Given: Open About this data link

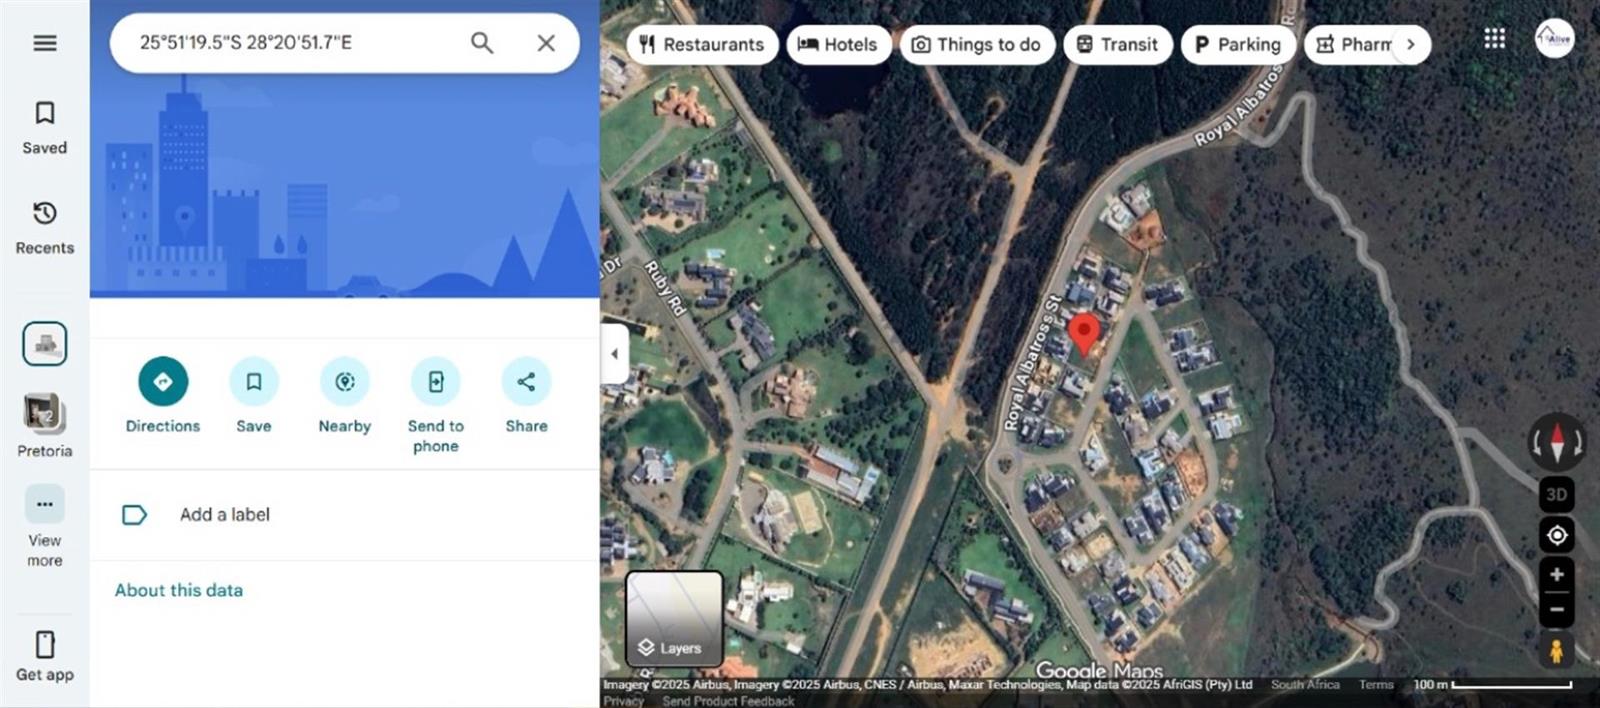Looking at the screenshot, I should coord(179,590).
